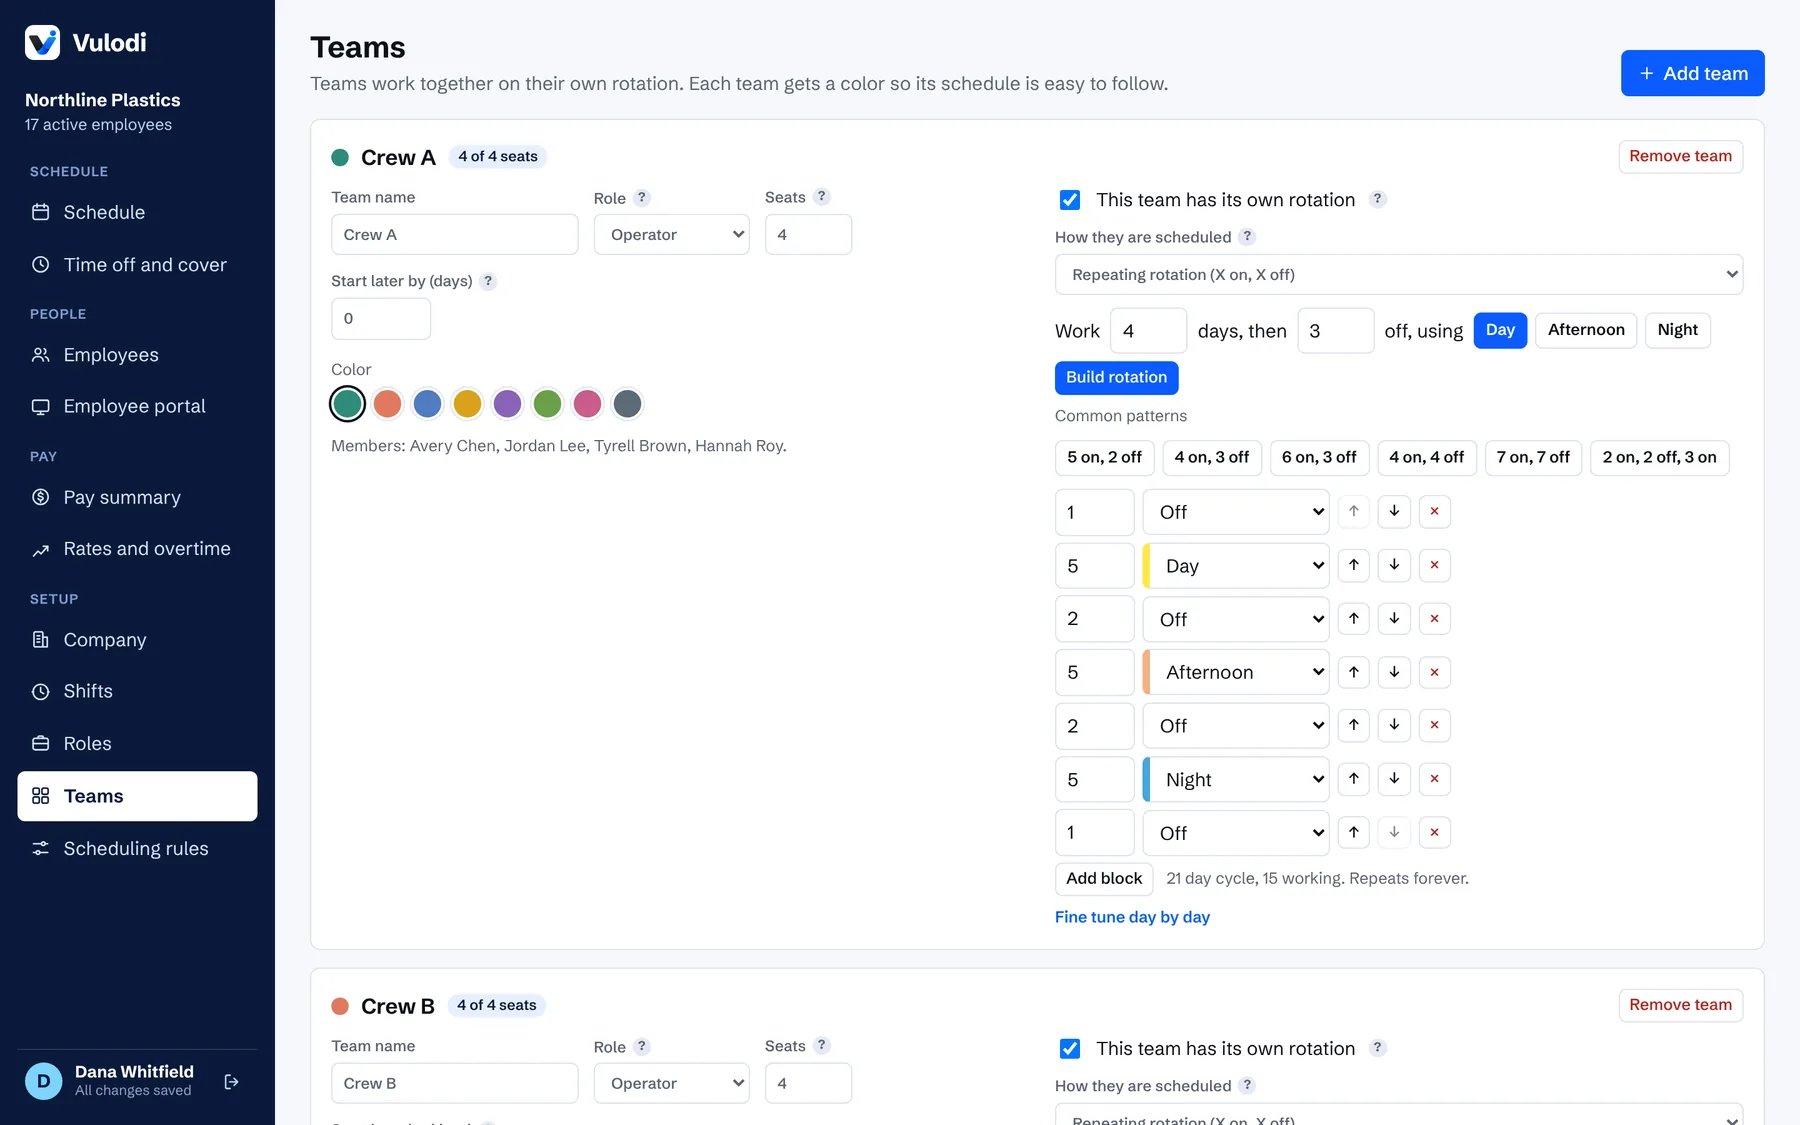Navigate to Scheduling rules

tap(137, 848)
